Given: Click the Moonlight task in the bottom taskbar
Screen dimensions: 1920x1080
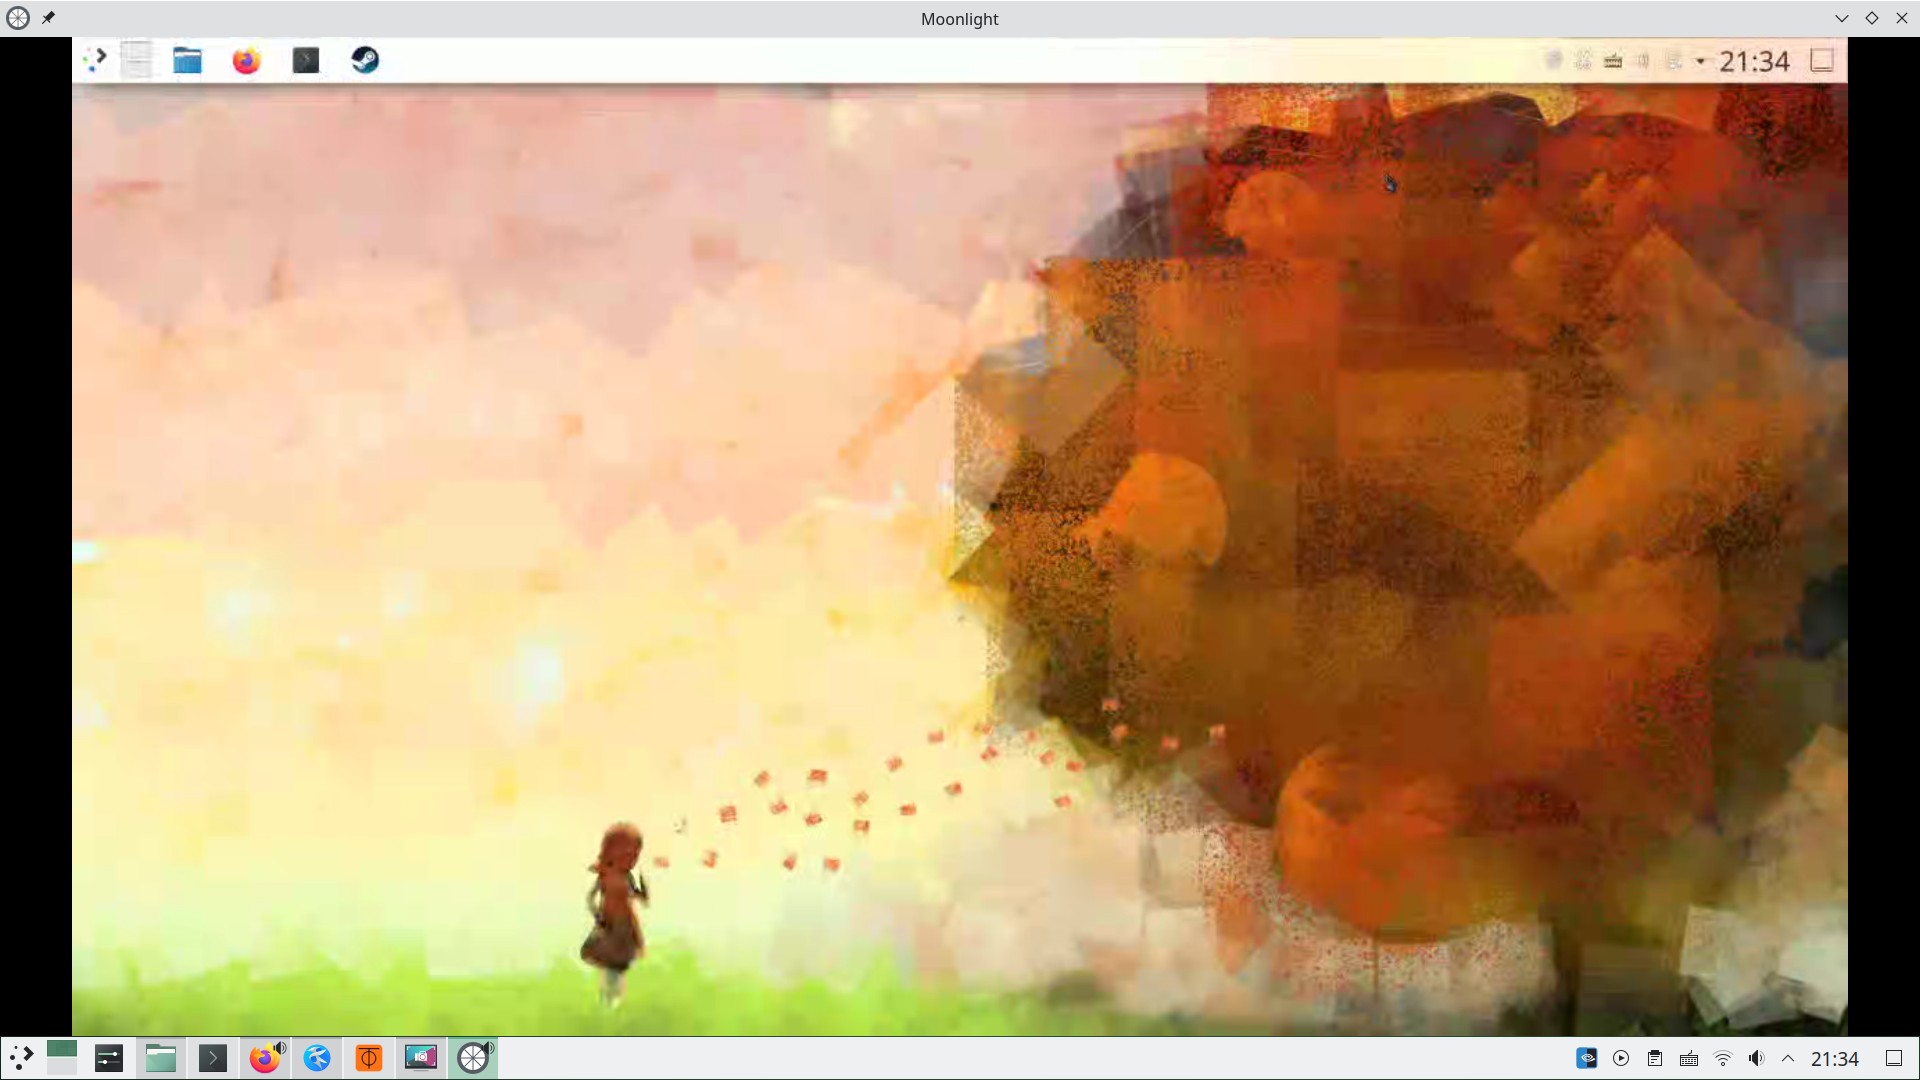Looking at the screenshot, I should click(x=473, y=1058).
